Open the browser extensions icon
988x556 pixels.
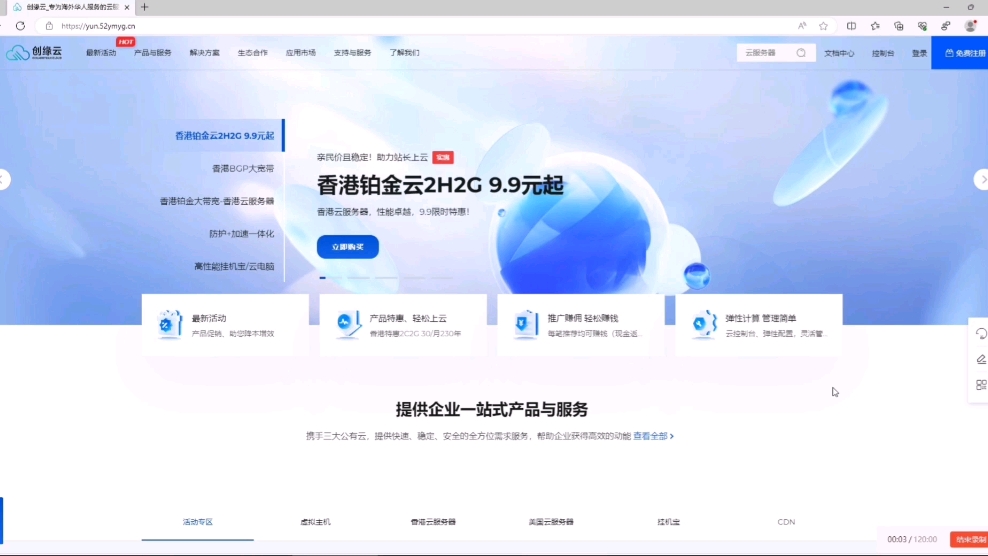click(x=946, y=26)
